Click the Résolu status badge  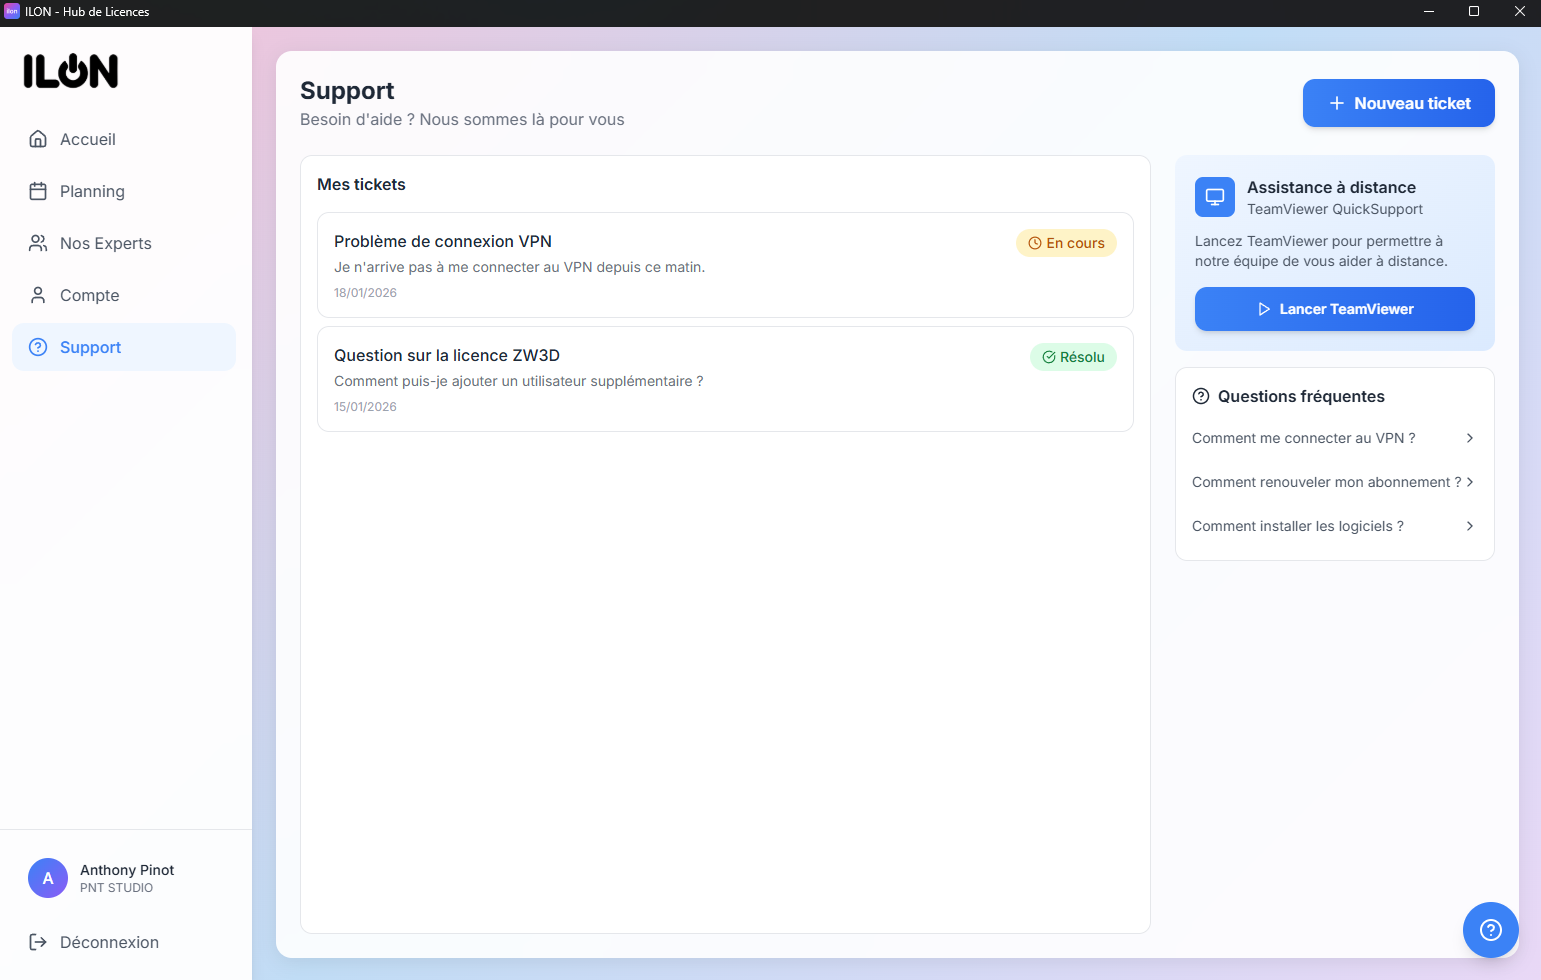[x=1073, y=357]
